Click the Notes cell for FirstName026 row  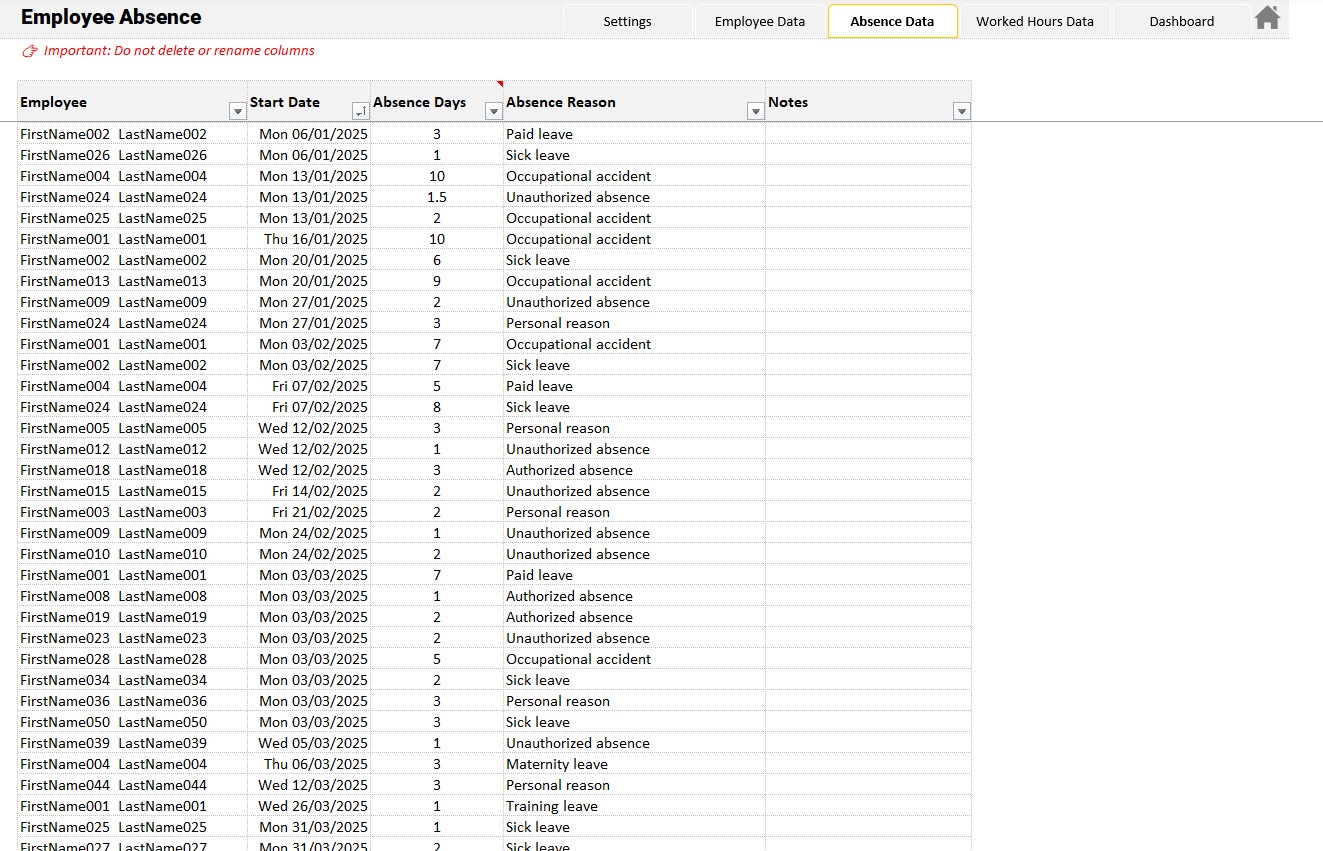coord(867,155)
